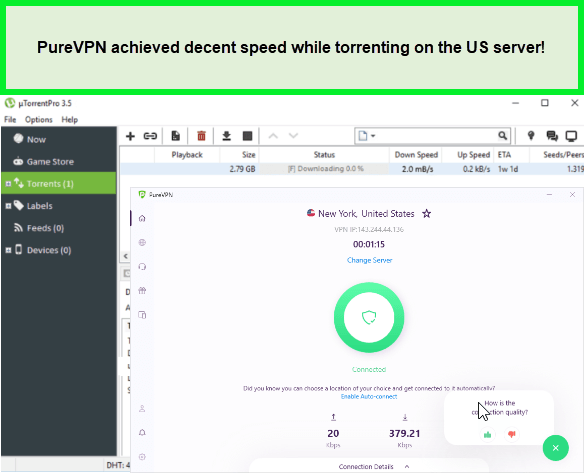Click the chat bubbles icon in toolbar

coord(552,136)
